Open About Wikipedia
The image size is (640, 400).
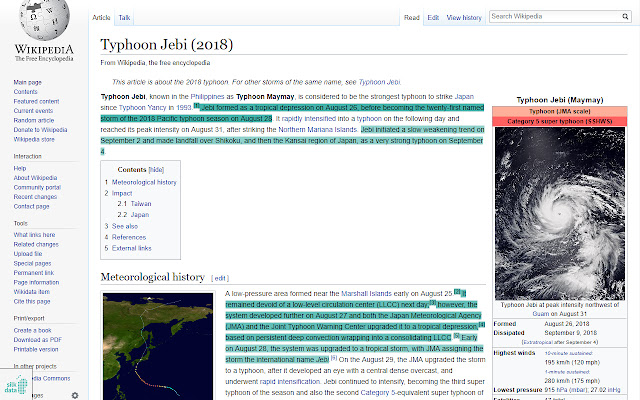[35, 178]
